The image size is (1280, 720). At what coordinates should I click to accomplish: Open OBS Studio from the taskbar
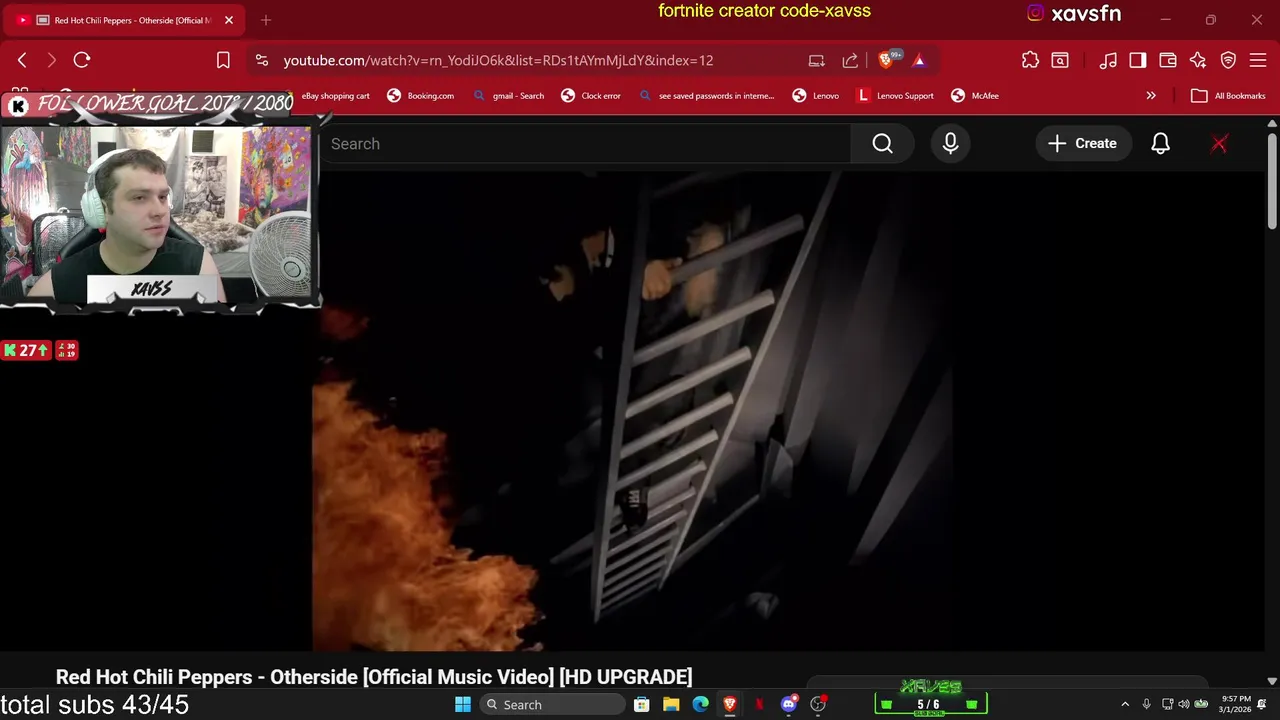pos(818,705)
